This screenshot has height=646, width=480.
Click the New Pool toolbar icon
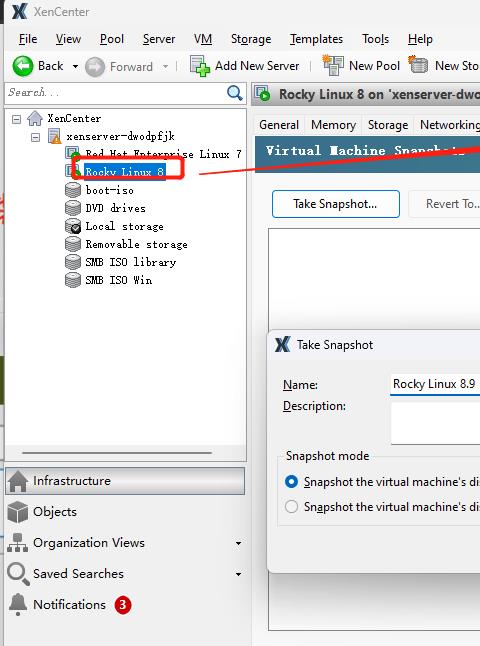tap(333, 66)
